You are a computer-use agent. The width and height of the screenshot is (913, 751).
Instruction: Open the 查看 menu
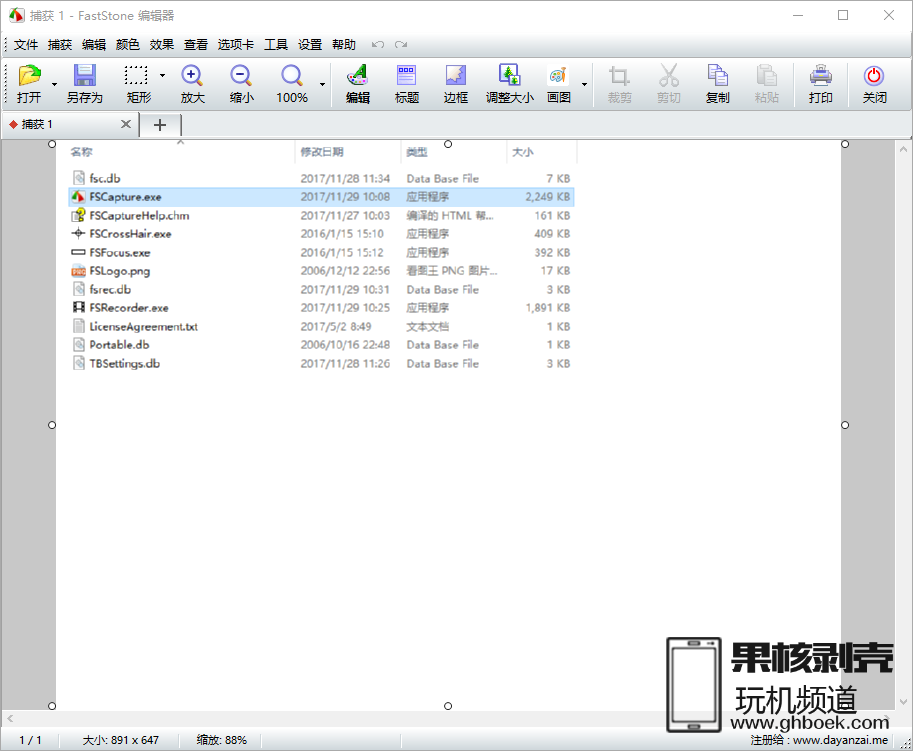[196, 45]
